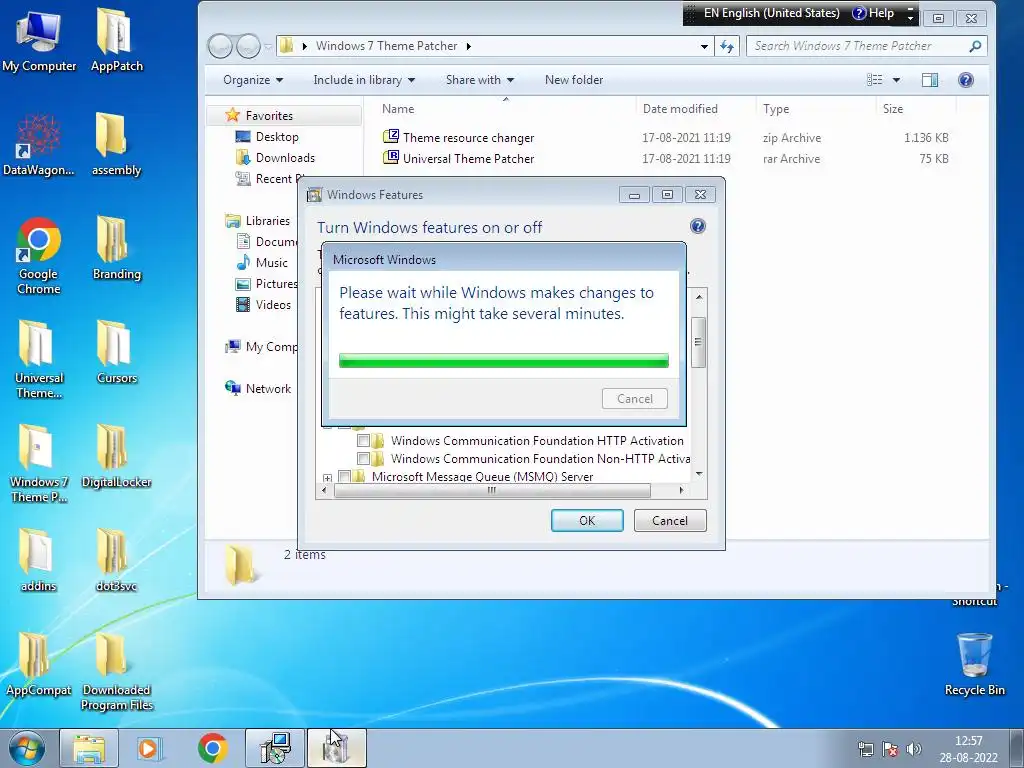Open the AppPatch folder on desktop

(116, 40)
